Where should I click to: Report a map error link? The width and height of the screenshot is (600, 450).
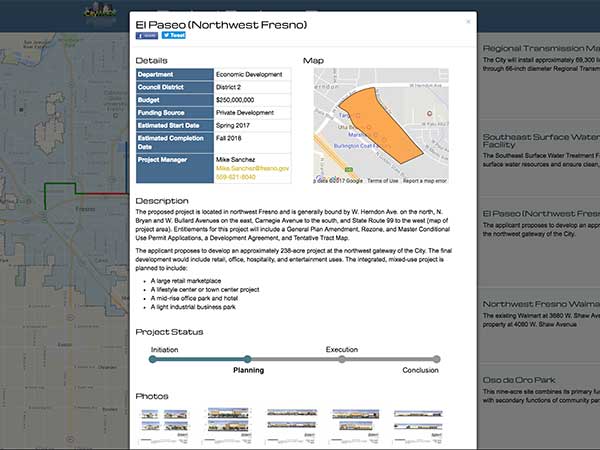[x=425, y=181]
